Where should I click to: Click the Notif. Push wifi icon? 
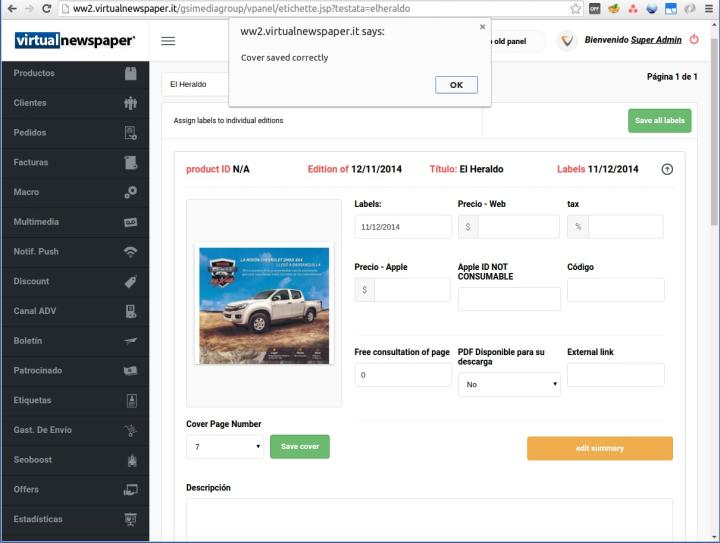(x=131, y=252)
